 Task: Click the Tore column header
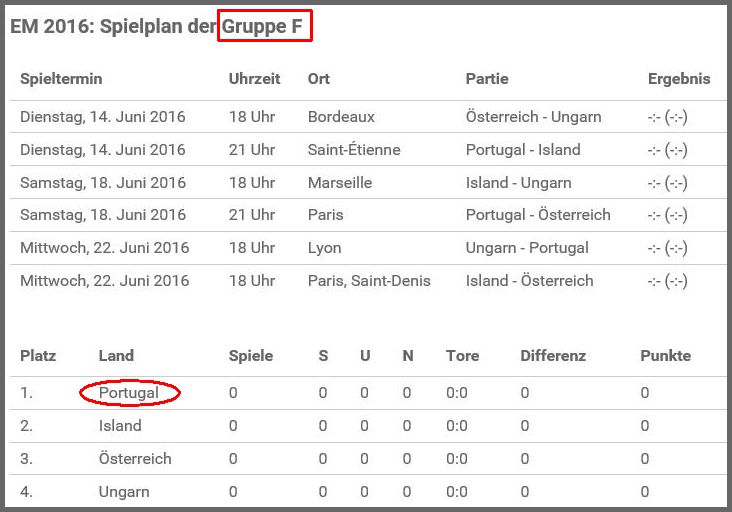pyautogui.click(x=463, y=356)
